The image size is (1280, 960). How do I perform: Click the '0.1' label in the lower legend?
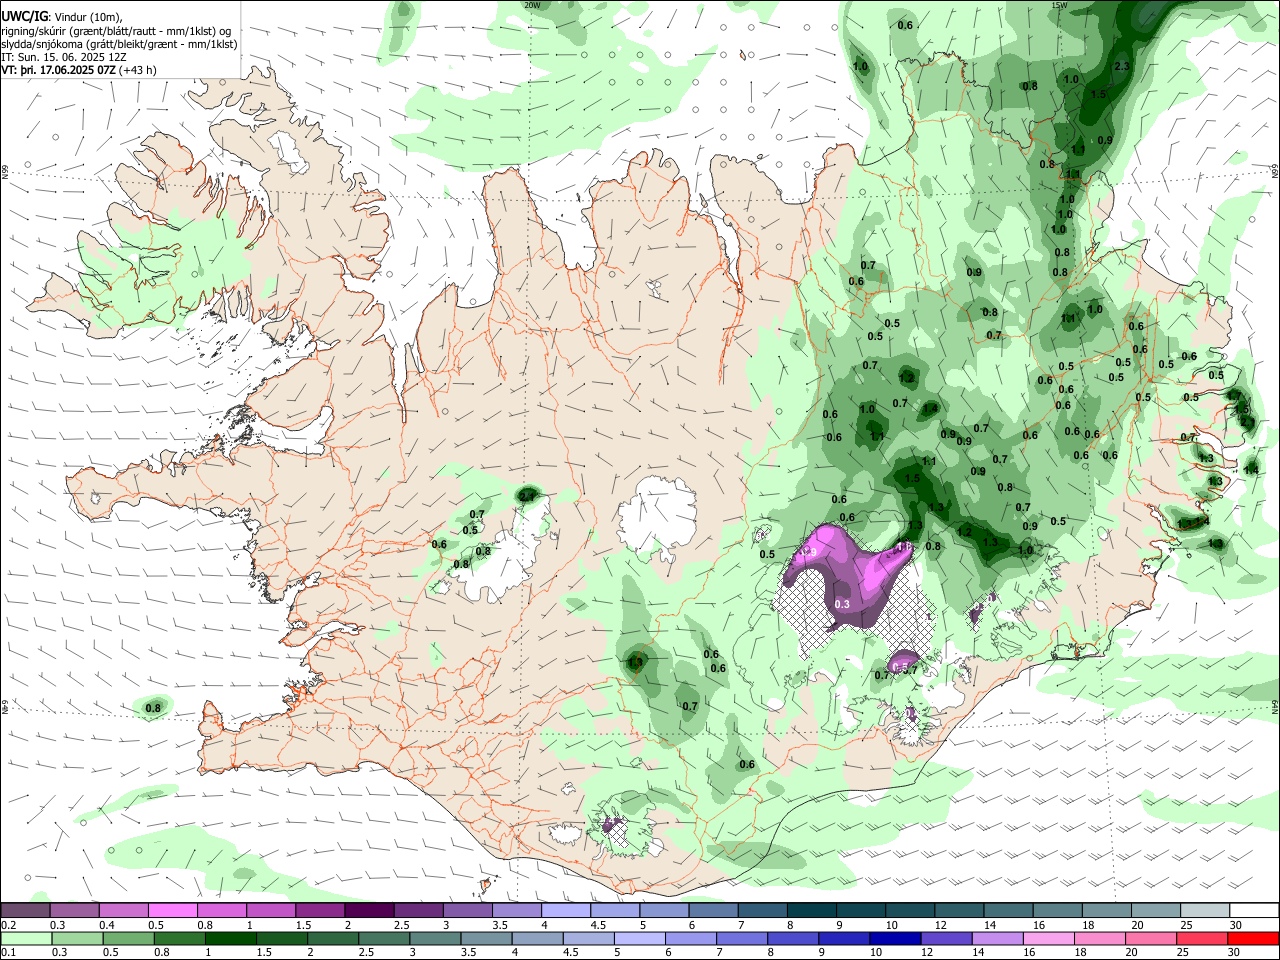pos(8,952)
